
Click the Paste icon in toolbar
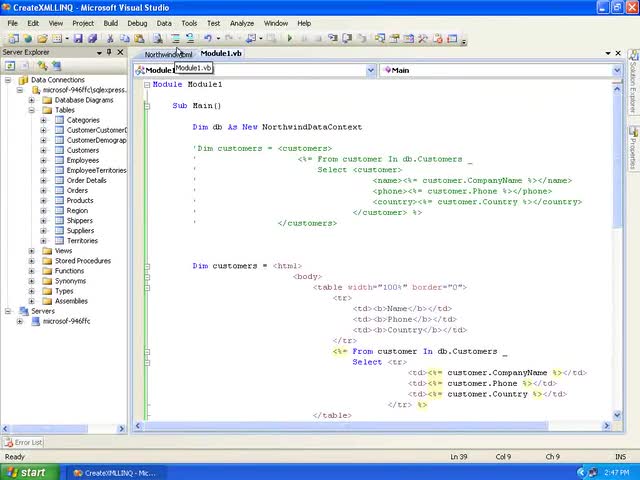click(139, 39)
